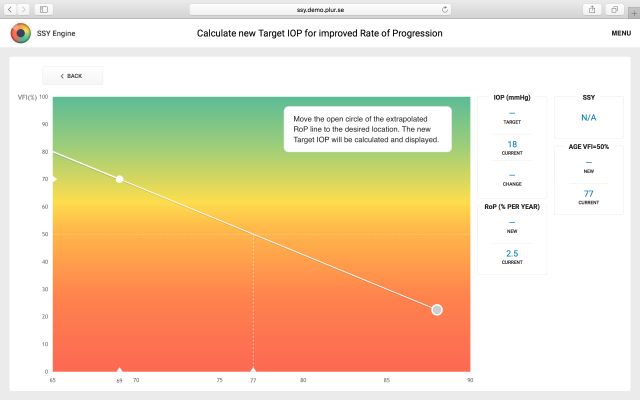Click the filled circle at age 69
This screenshot has width=640, height=400.
point(120,179)
